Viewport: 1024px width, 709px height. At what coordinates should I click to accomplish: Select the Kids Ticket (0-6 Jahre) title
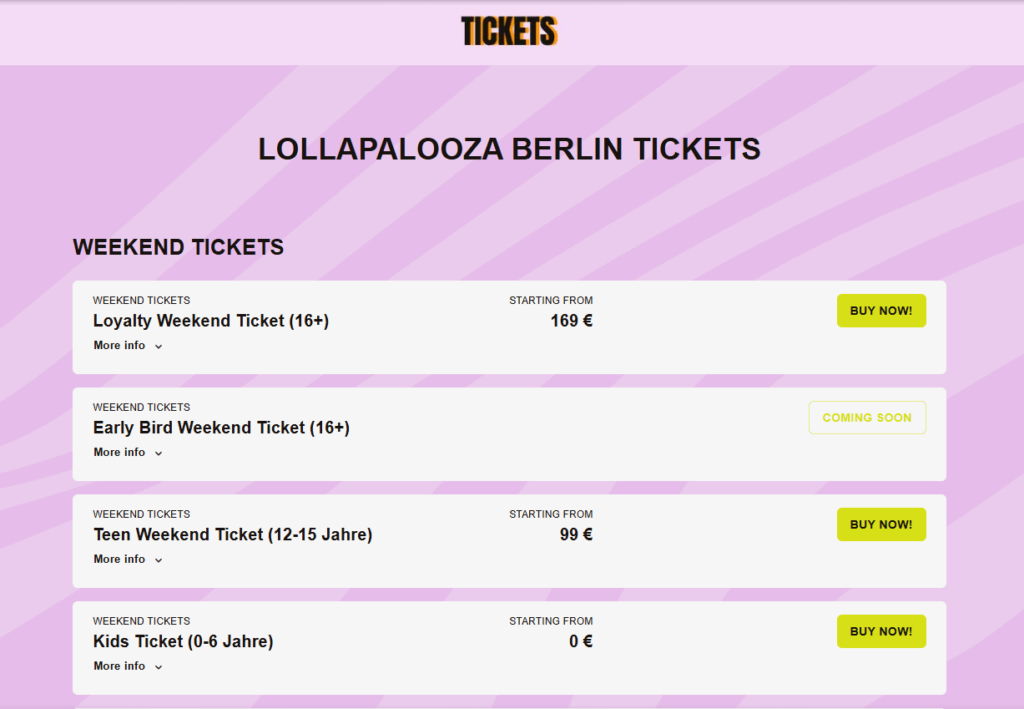click(183, 642)
